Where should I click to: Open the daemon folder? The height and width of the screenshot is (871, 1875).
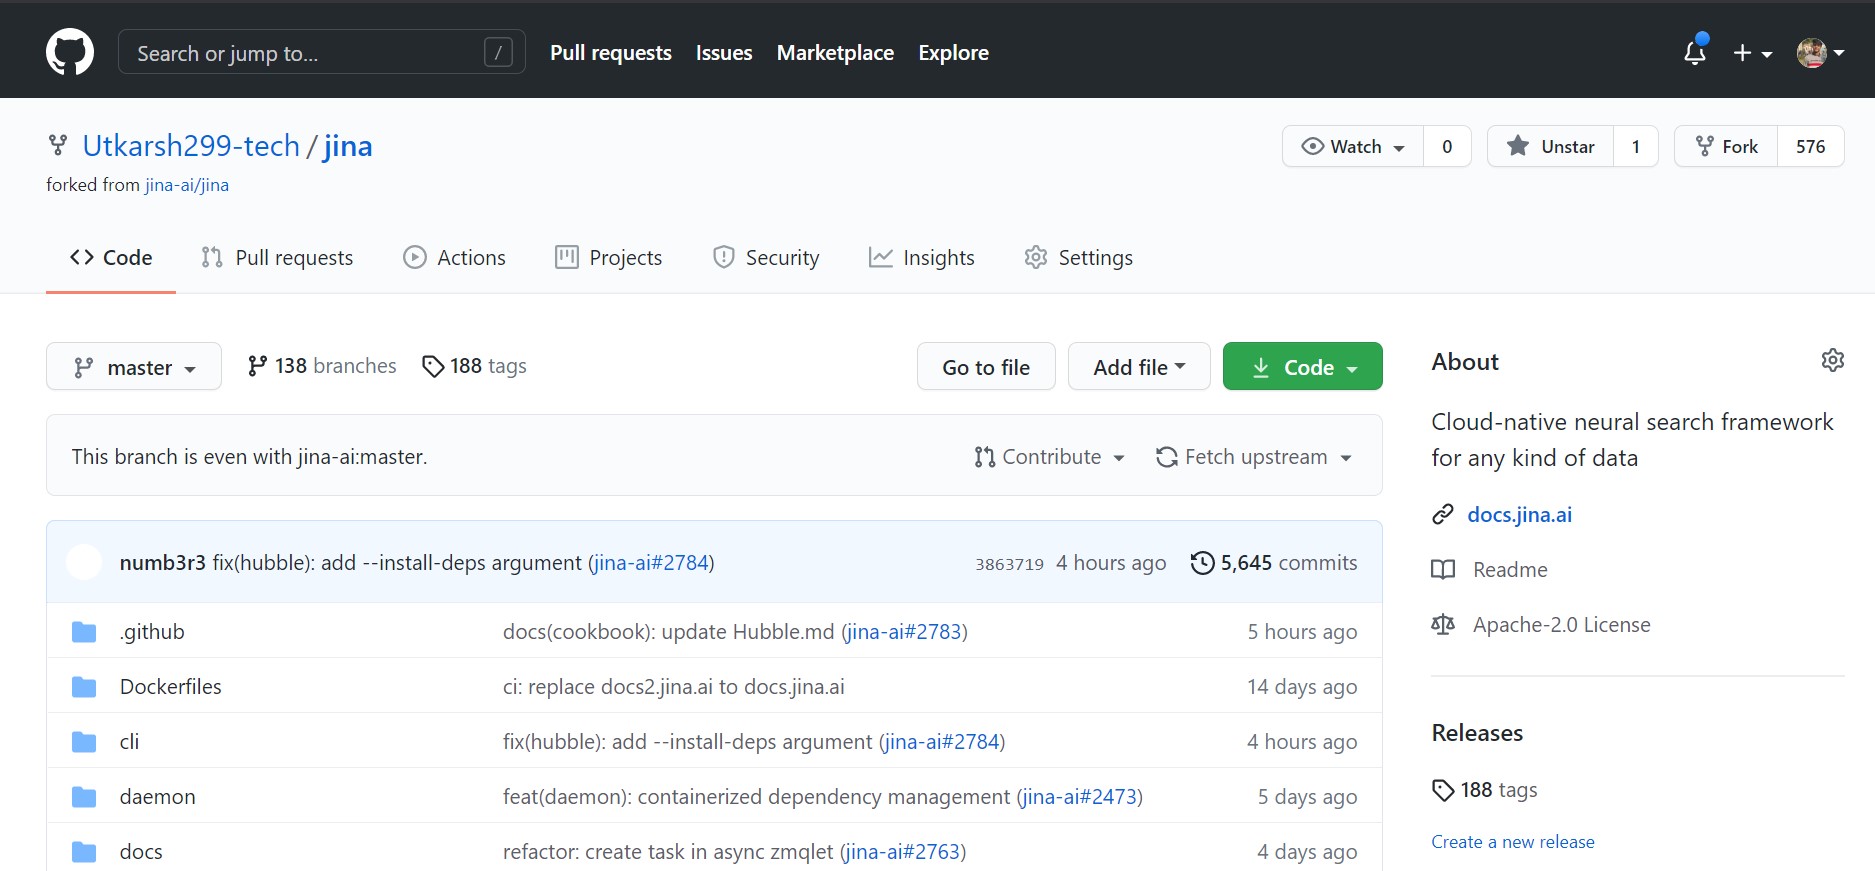point(158,797)
